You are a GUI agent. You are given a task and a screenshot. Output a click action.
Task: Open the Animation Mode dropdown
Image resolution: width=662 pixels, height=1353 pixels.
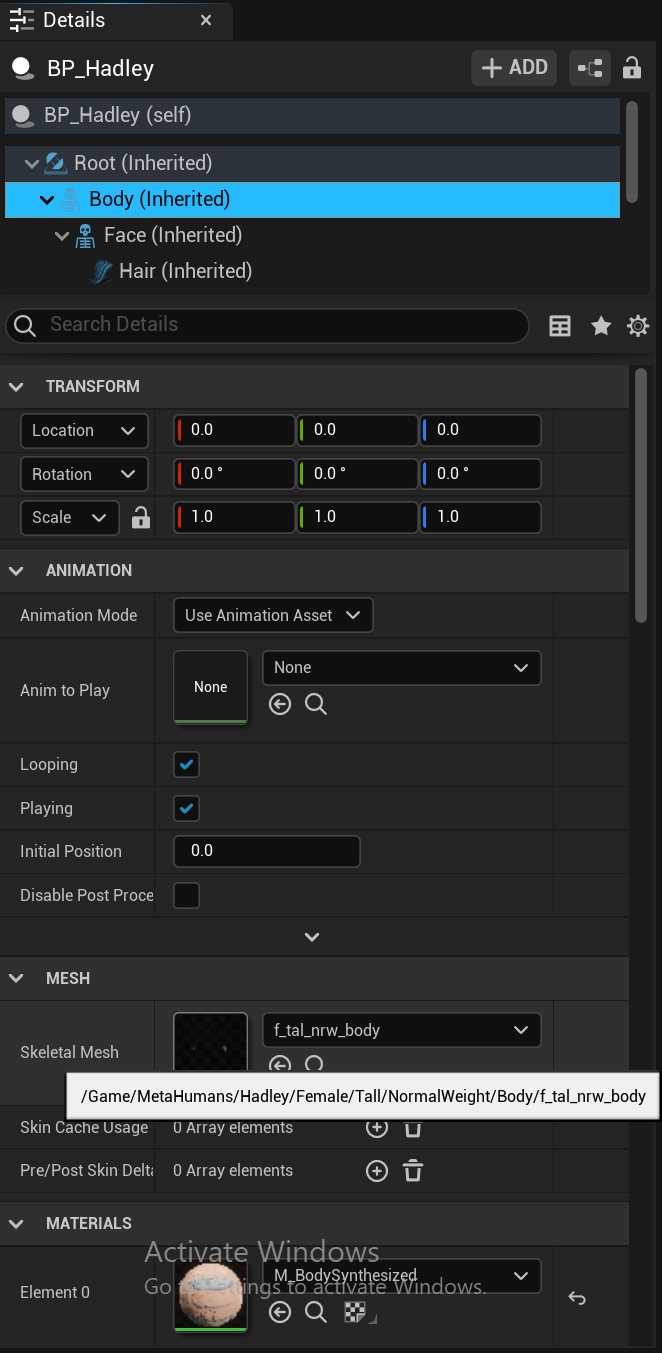[x=273, y=615]
